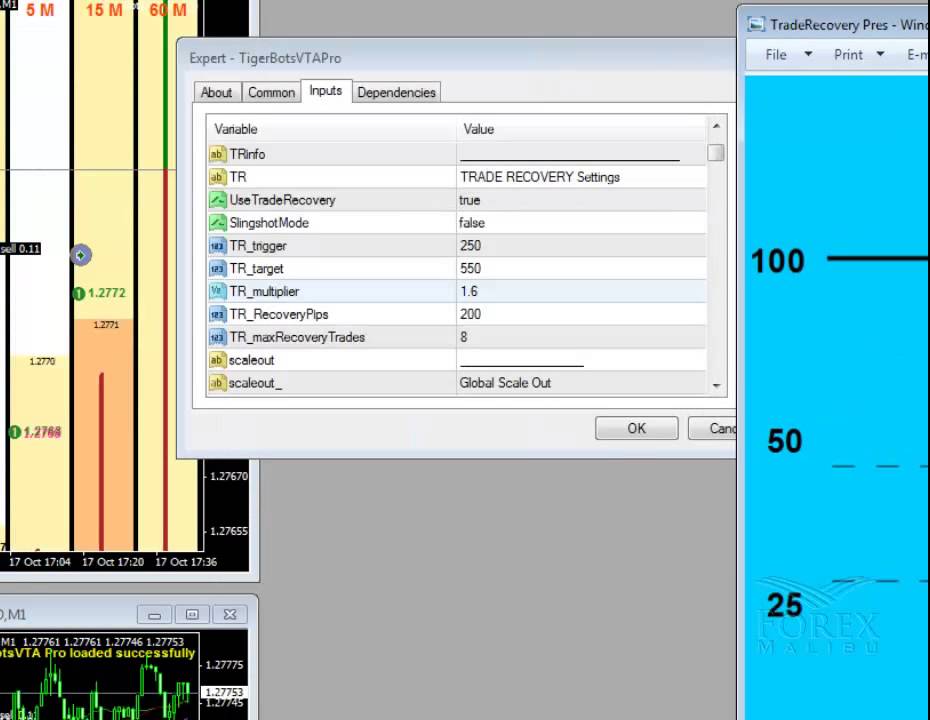Click the TRinfo string variable icon
930x720 pixels.
point(217,154)
